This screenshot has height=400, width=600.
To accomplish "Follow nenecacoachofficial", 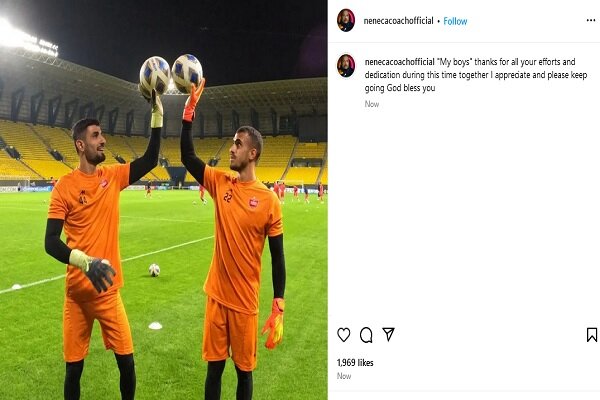I will (455, 21).
